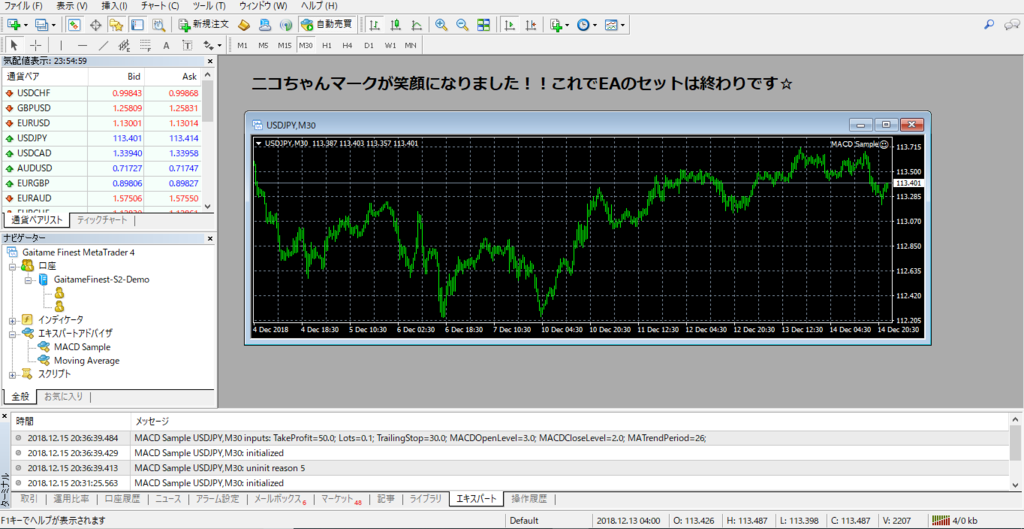Select Moving Average expert advisor
The width and height of the screenshot is (1024, 529).
pyautogui.click(x=87, y=361)
